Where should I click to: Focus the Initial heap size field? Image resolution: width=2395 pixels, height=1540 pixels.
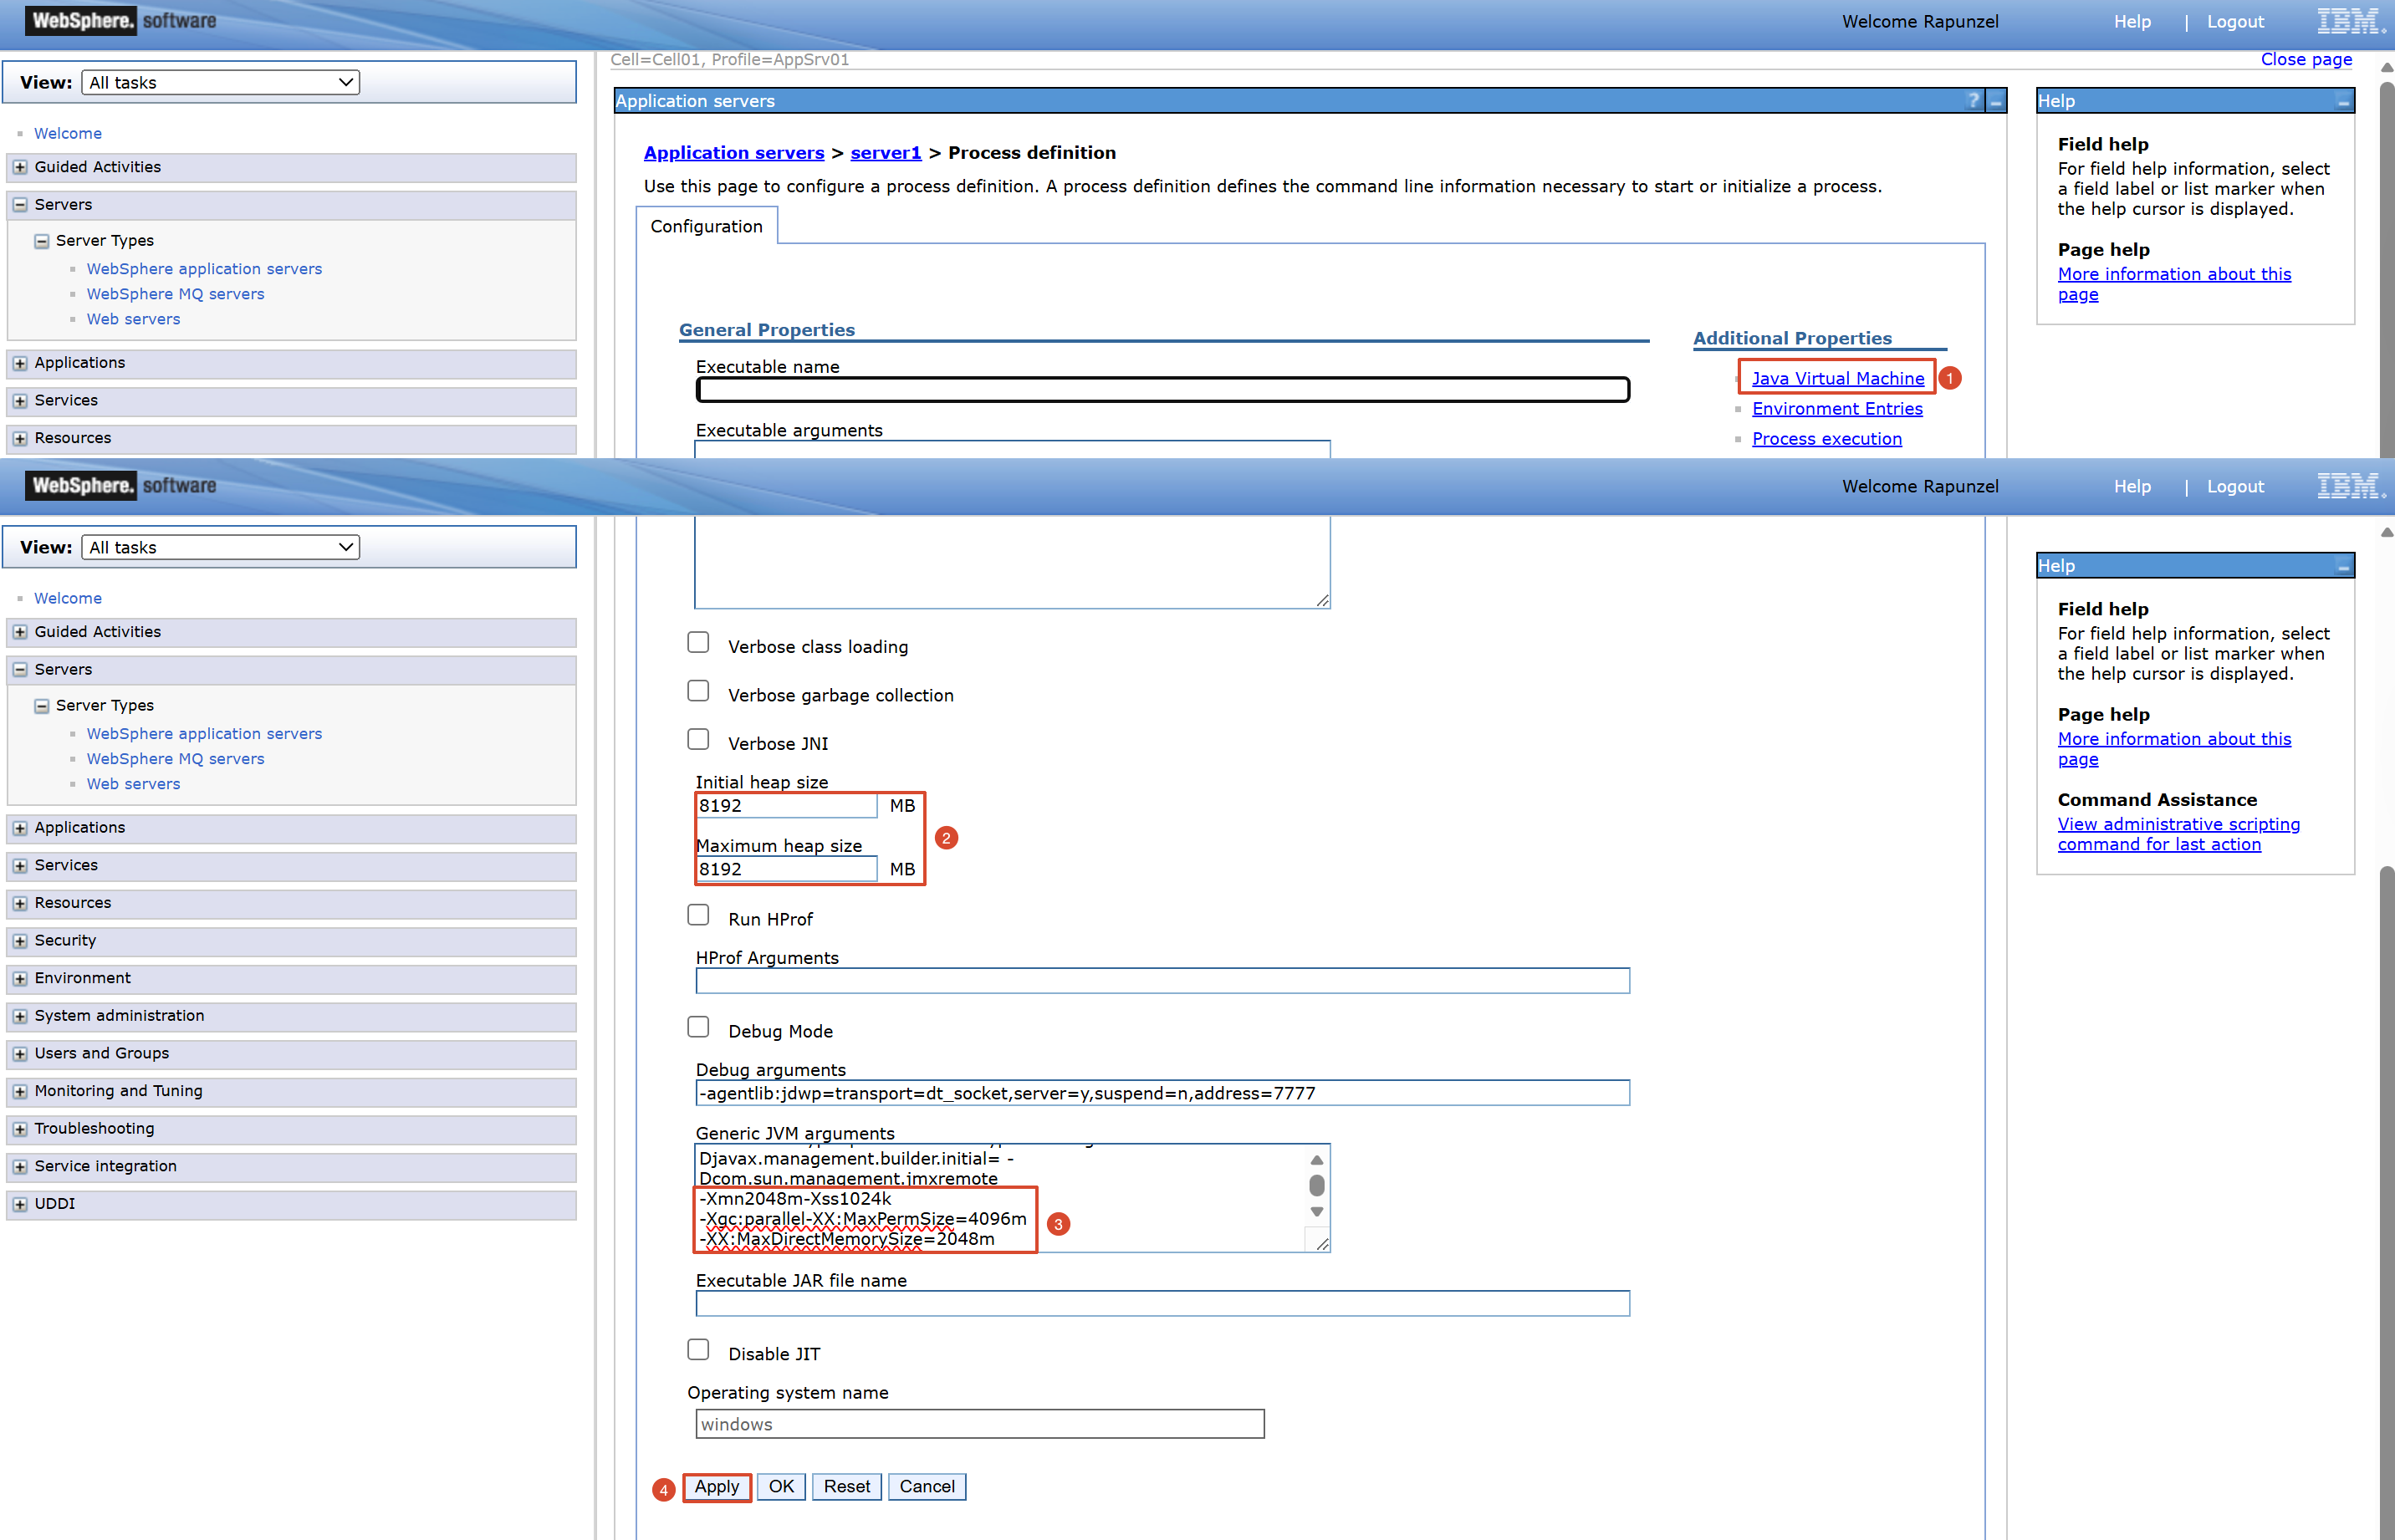[x=786, y=806]
